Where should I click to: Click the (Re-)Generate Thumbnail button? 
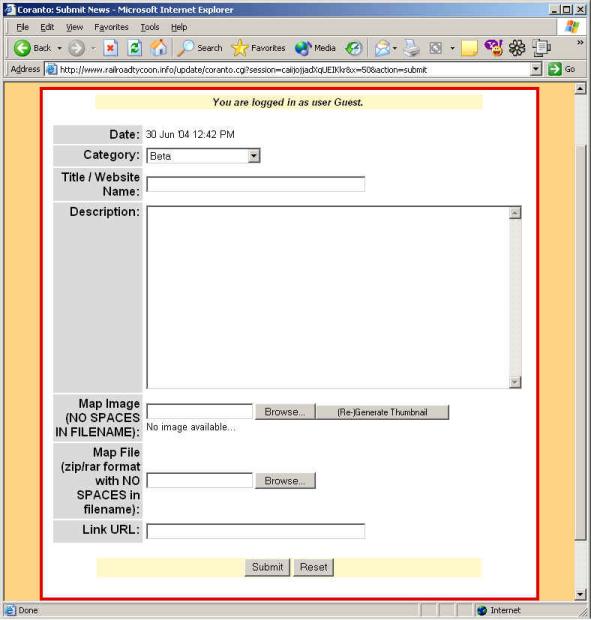382,412
